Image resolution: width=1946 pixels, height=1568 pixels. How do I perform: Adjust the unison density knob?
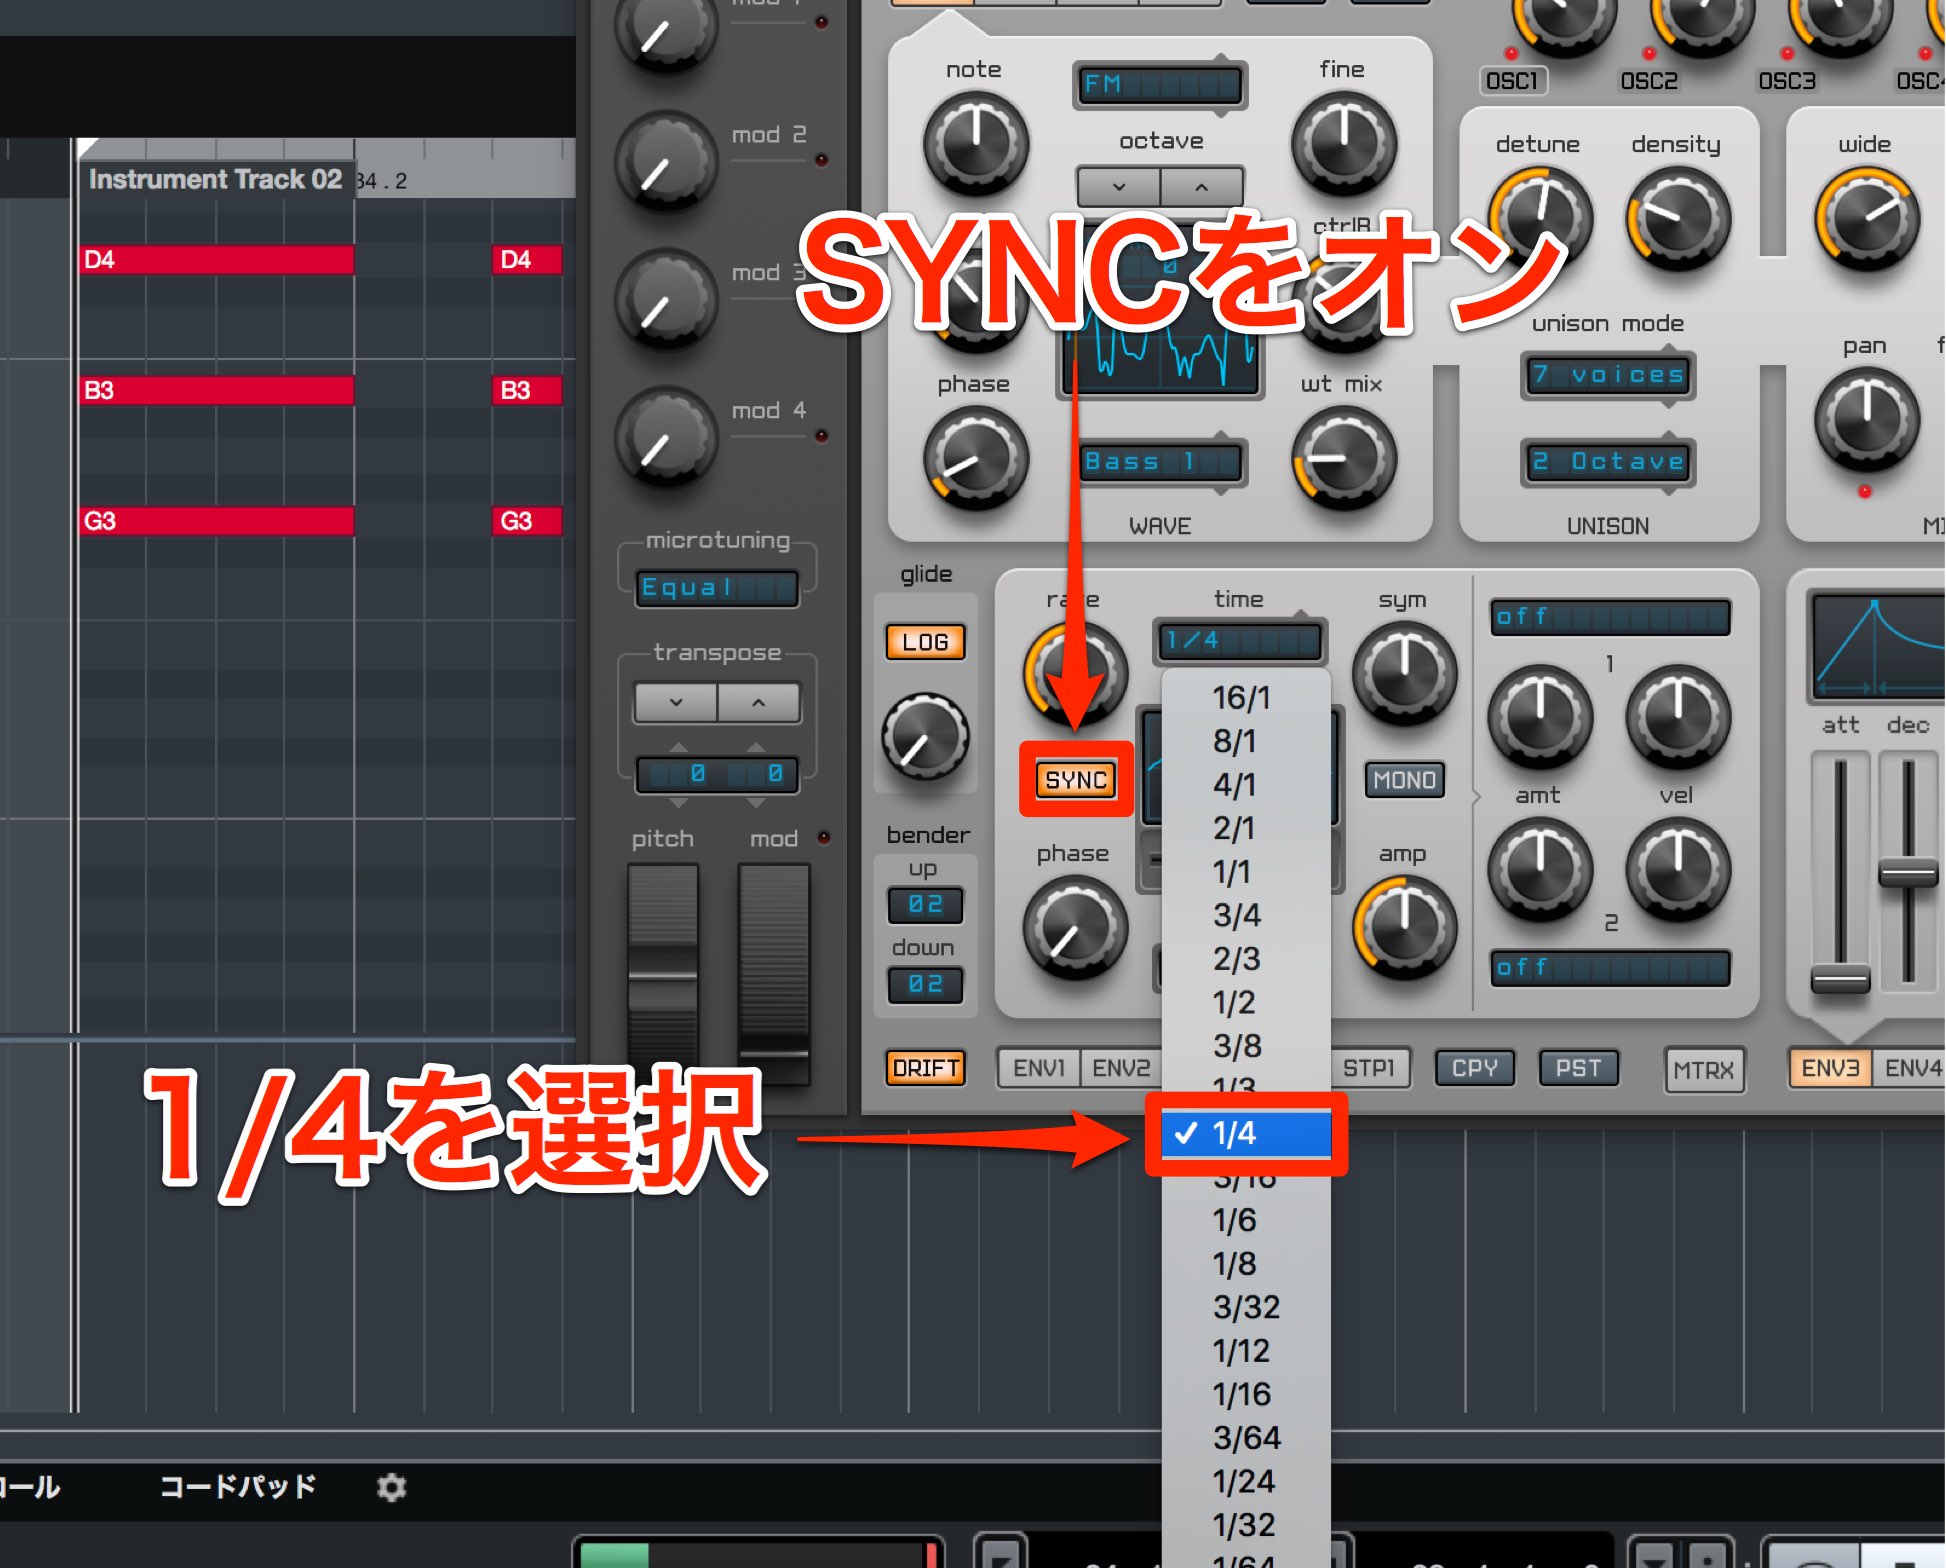coord(1678,218)
